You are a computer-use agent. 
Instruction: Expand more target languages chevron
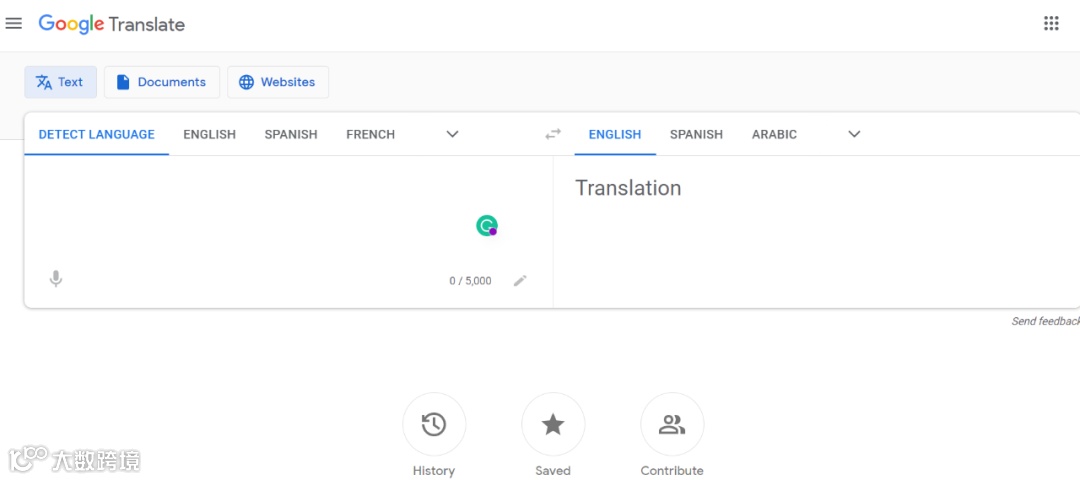(x=854, y=134)
